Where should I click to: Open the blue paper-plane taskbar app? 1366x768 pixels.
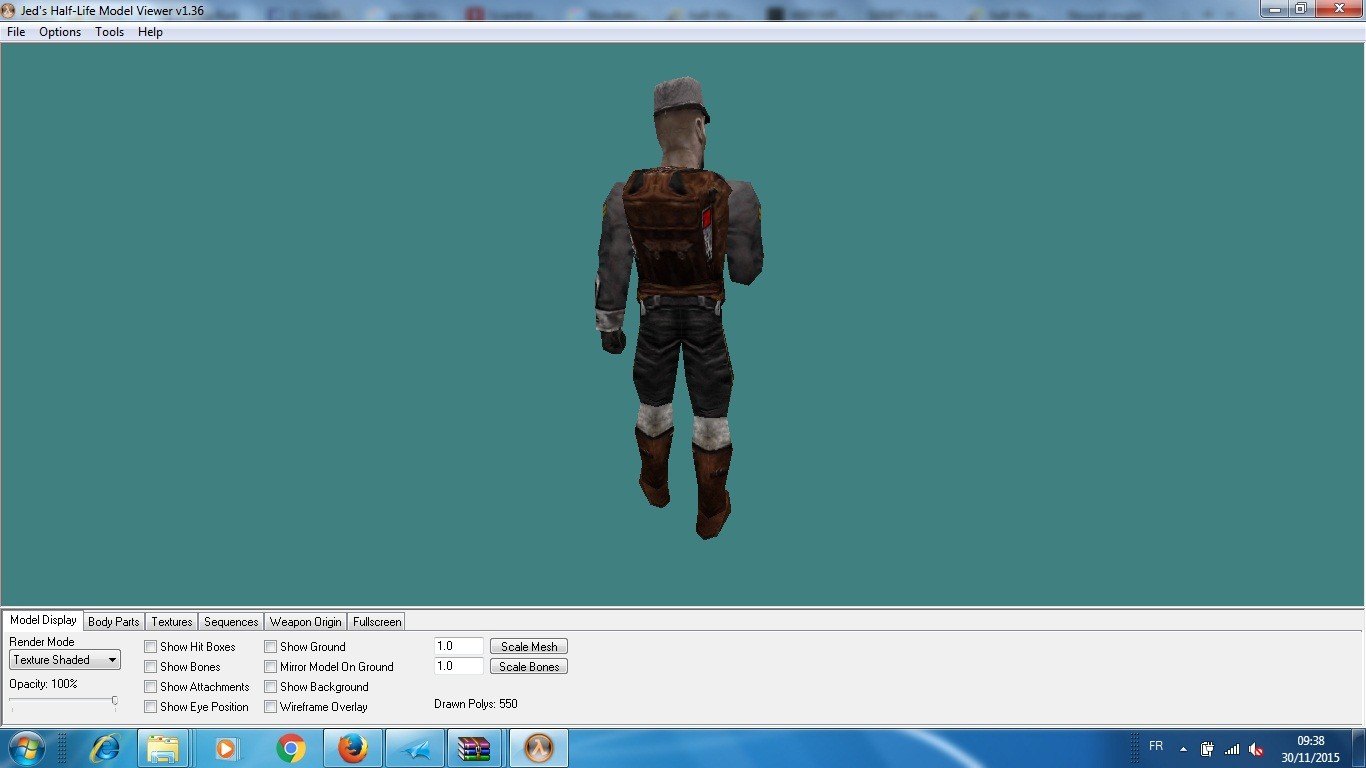[x=415, y=748]
